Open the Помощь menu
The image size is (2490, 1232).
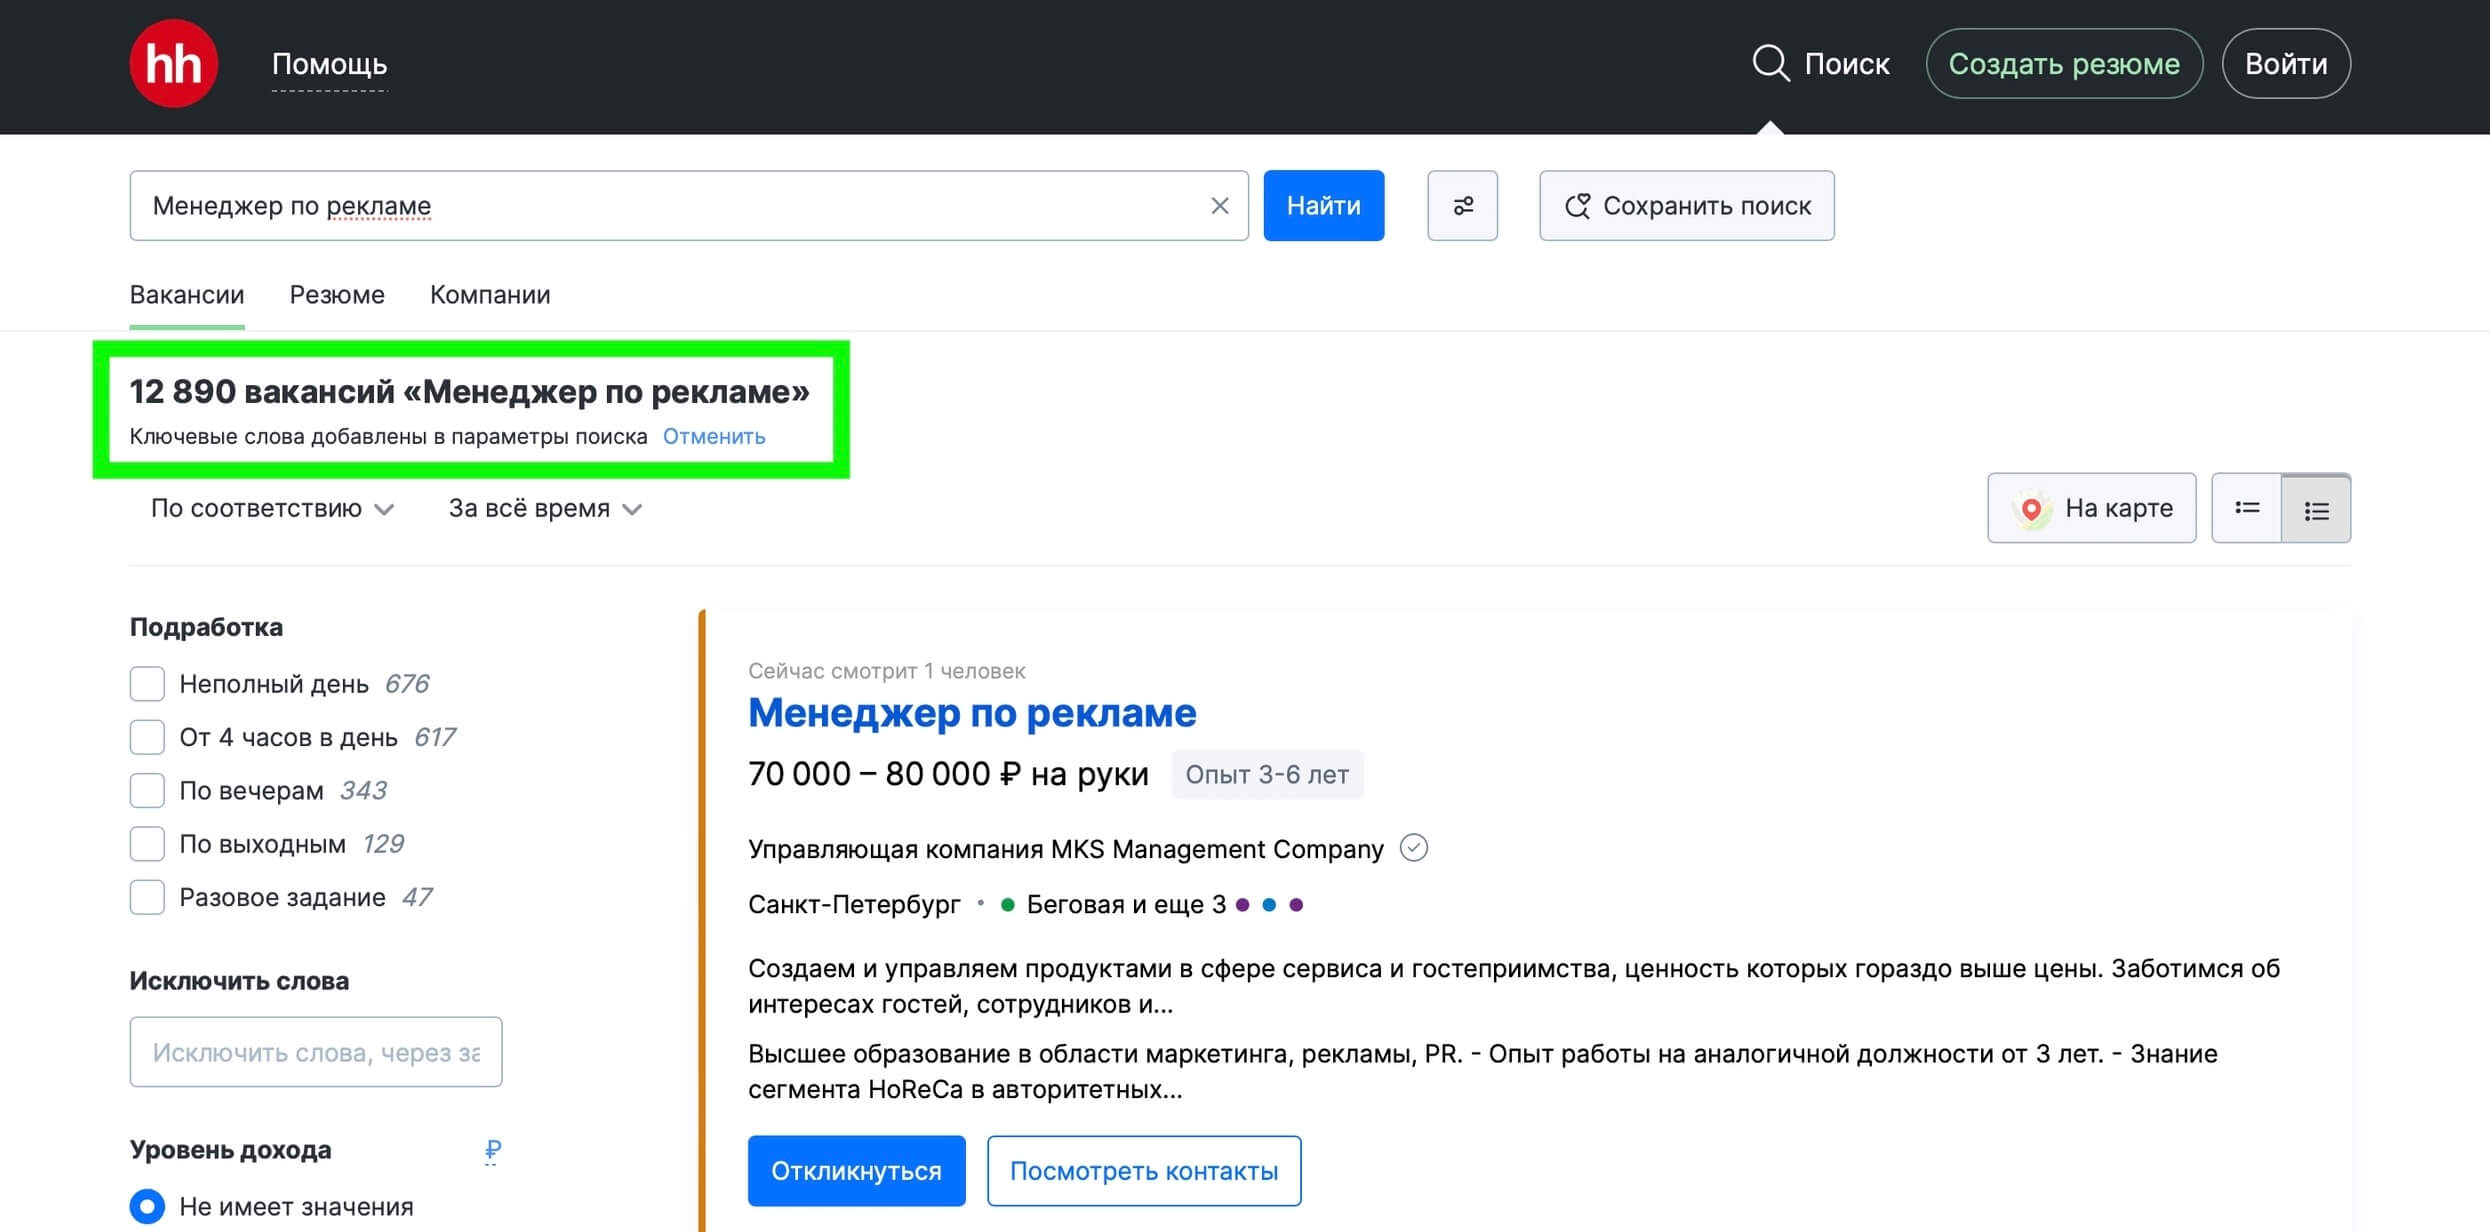[329, 64]
